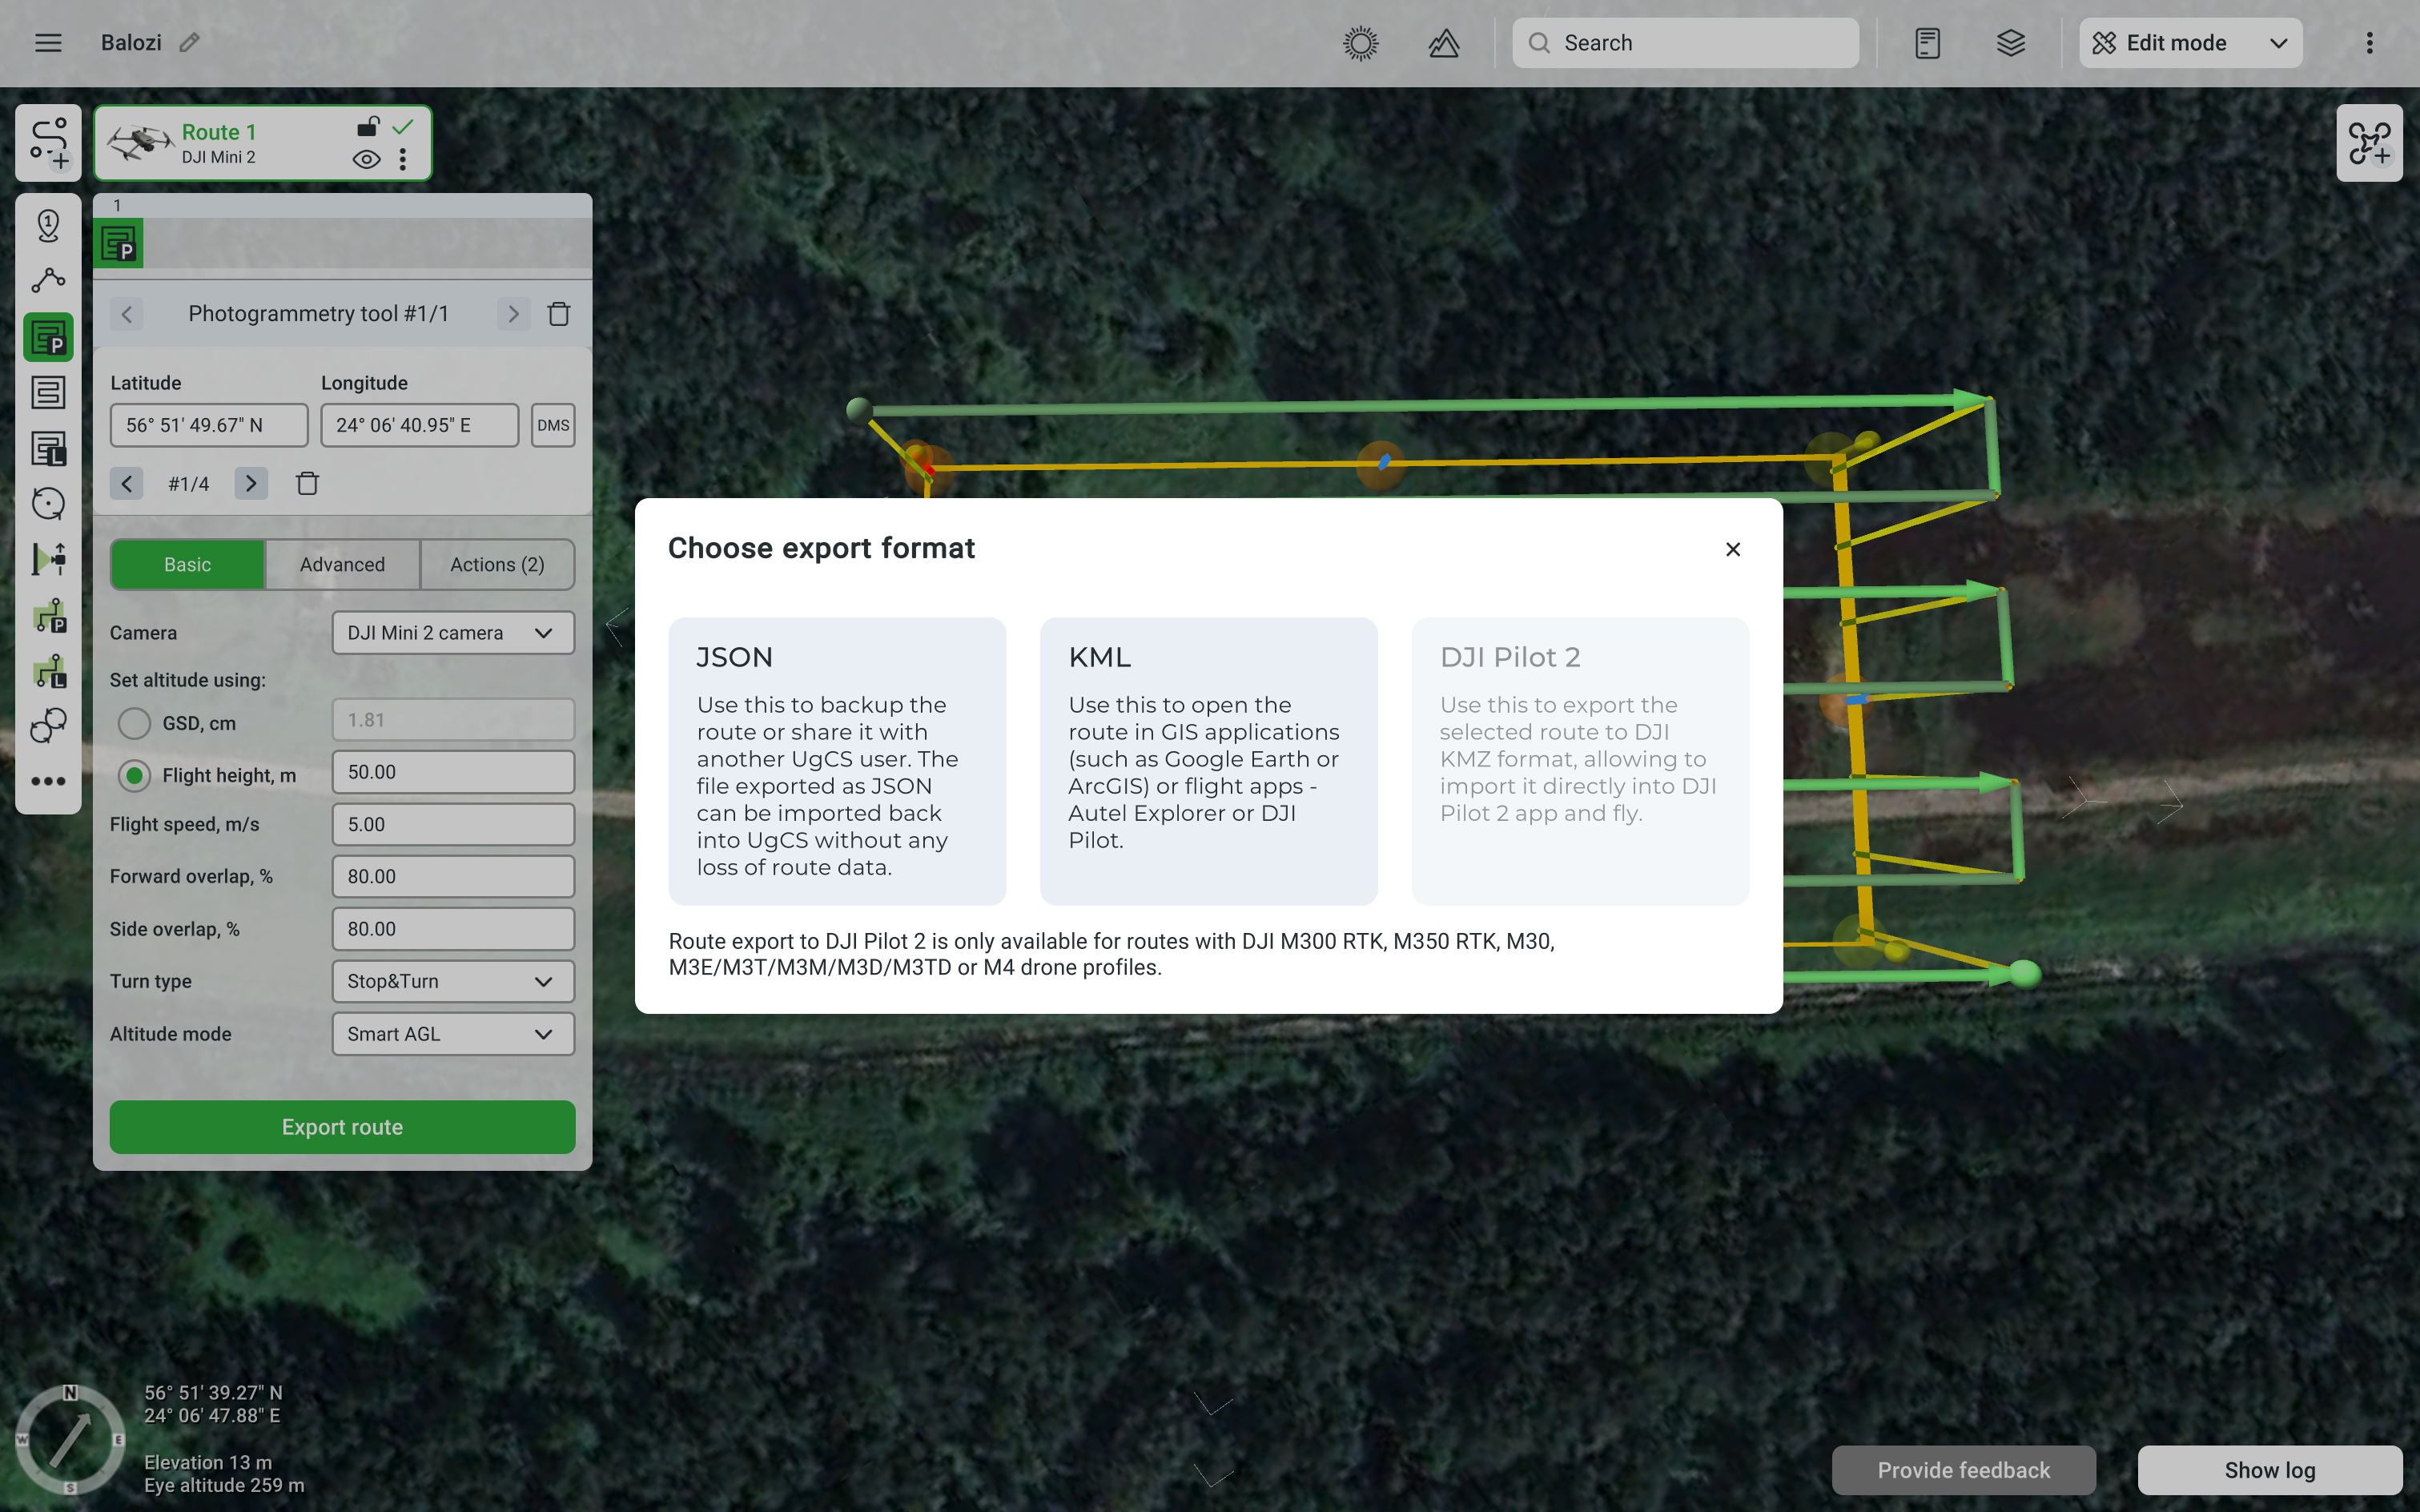Select the Photogrammetry tool in the sidebar
2420x1512 pixels.
click(48, 337)
